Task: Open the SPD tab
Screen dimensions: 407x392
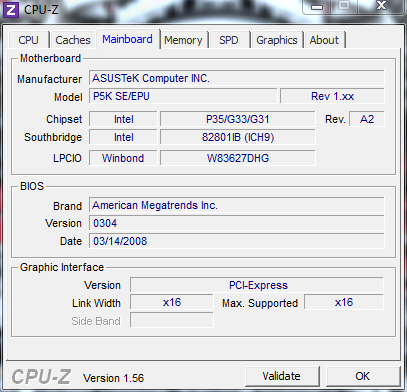Action: (229, 40)
